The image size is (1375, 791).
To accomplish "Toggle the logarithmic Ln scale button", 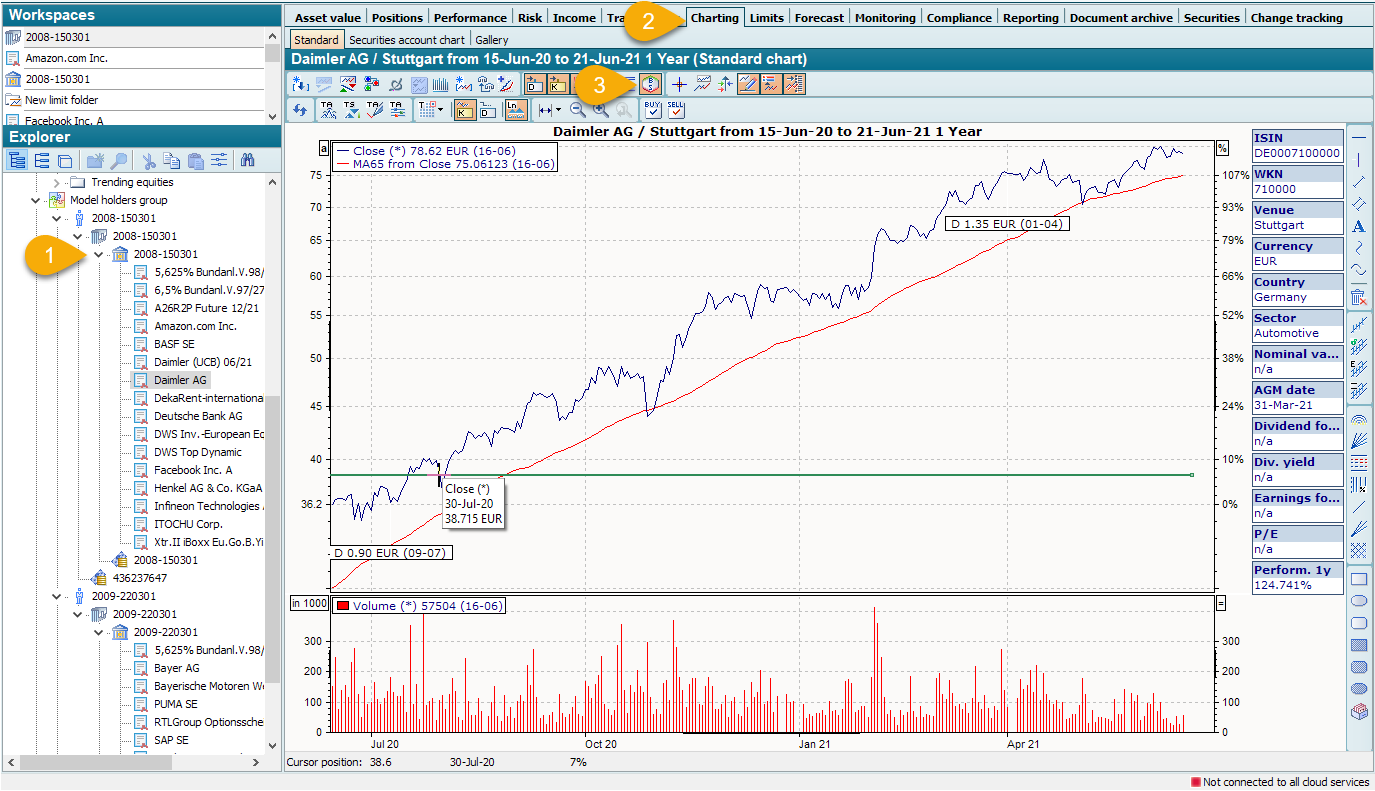I will click(515, 110).
